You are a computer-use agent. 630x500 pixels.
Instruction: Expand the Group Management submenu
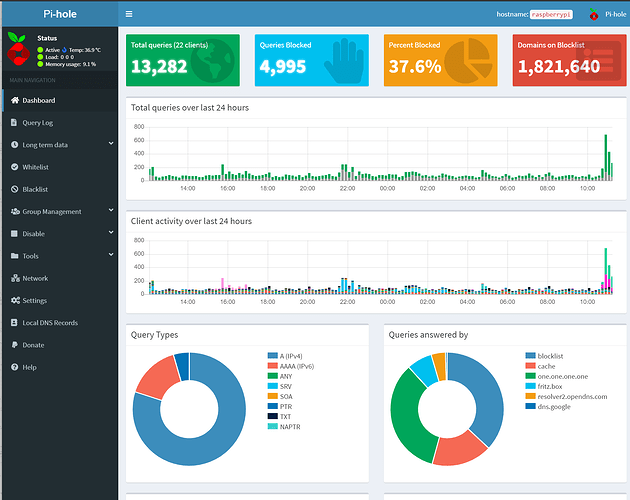52,211
